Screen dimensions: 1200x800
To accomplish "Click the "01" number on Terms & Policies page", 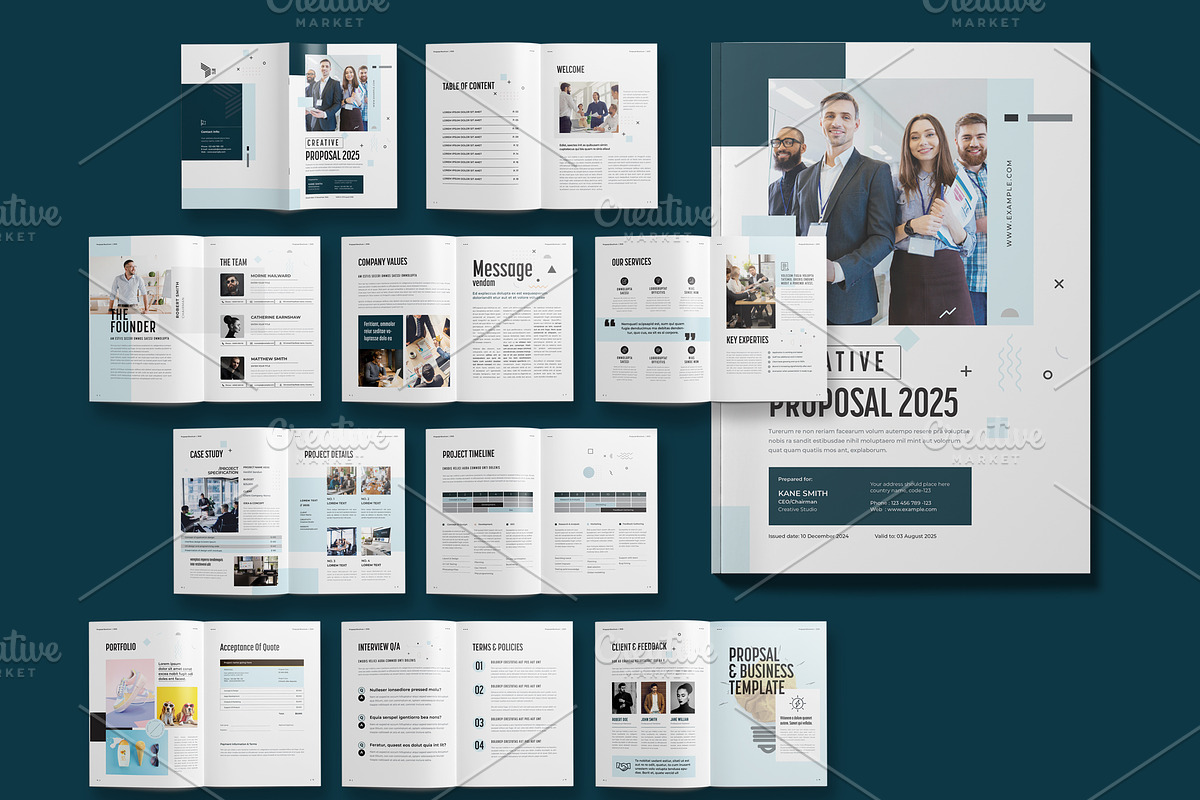I will click(479, 666).
